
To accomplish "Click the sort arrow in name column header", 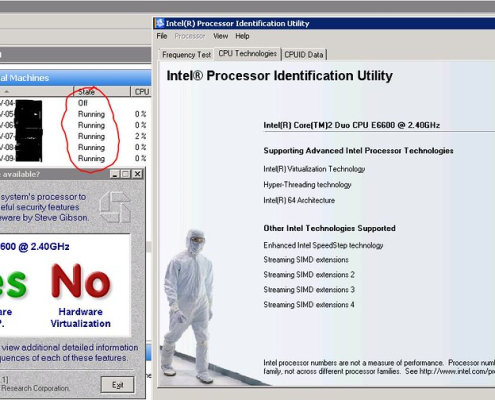I will click(x=7, y=91).
